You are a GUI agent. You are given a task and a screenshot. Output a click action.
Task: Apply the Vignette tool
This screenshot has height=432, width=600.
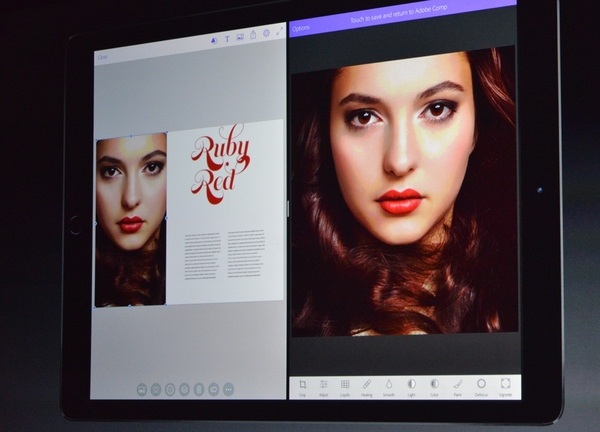(x=505, y=386)
